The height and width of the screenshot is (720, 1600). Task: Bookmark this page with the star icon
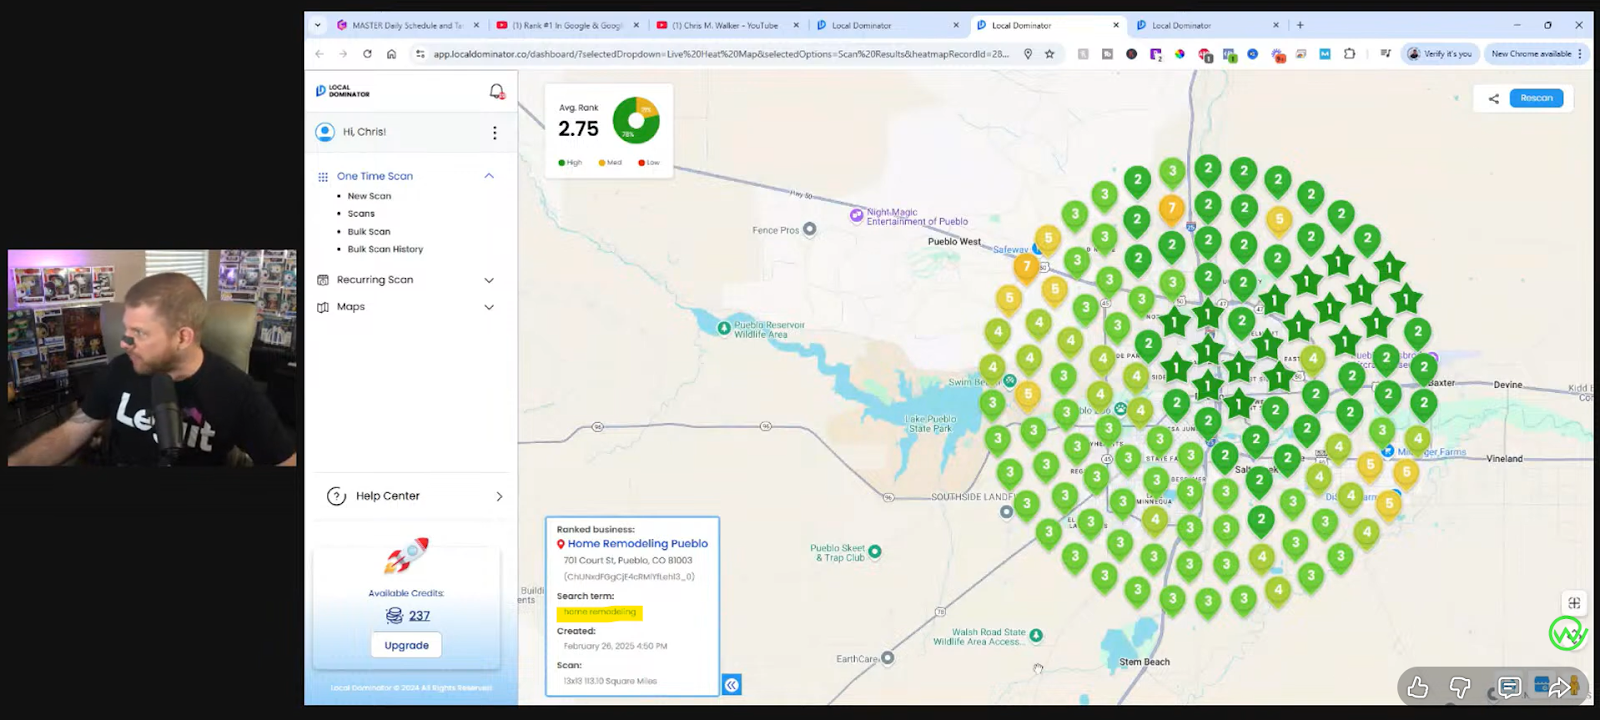[x=1049, y=54]
